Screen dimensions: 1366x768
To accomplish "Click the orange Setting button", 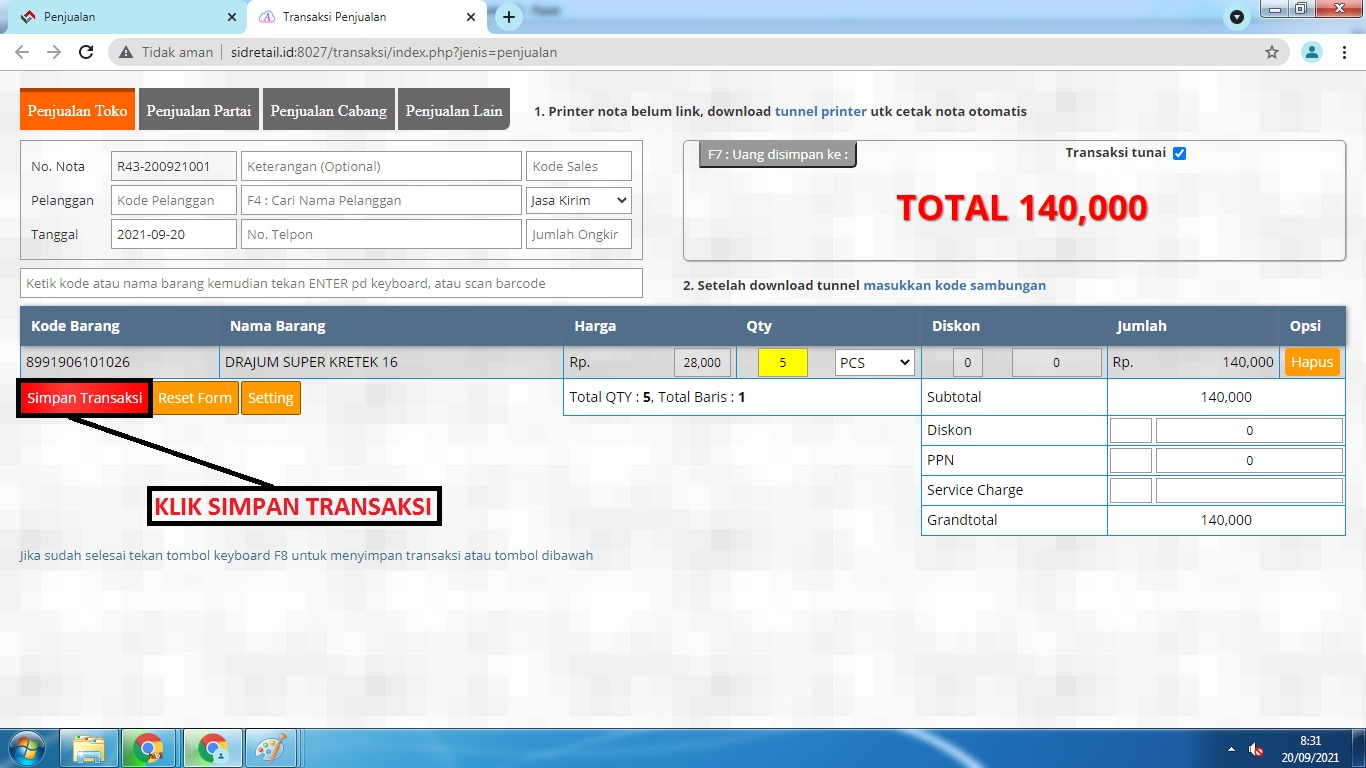I will click(x=270, y=398).
